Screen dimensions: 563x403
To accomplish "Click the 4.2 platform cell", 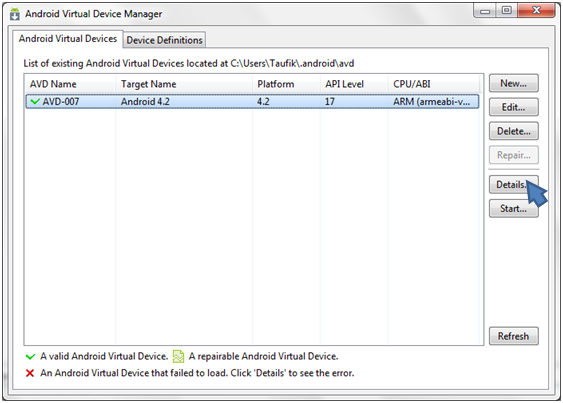I will (263, 102).
